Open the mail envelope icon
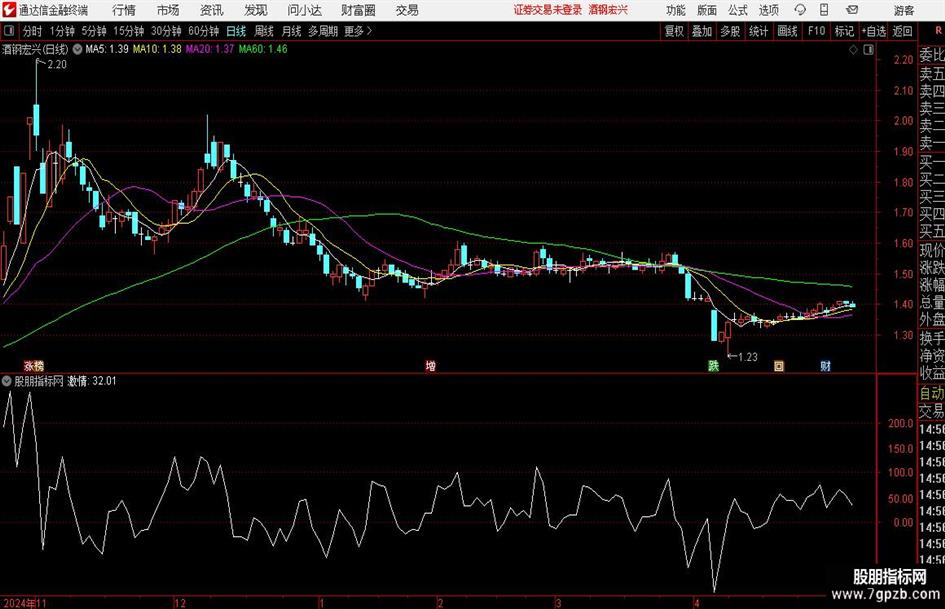Screen dimensions: 945x609 (852, 10)
